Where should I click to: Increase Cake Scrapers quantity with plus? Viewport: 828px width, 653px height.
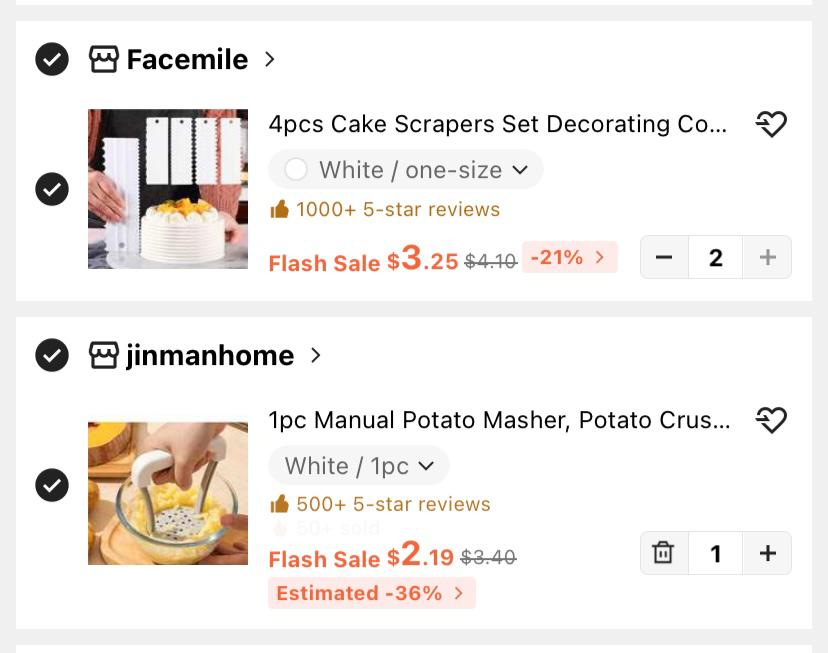click(x=767, y=257)
